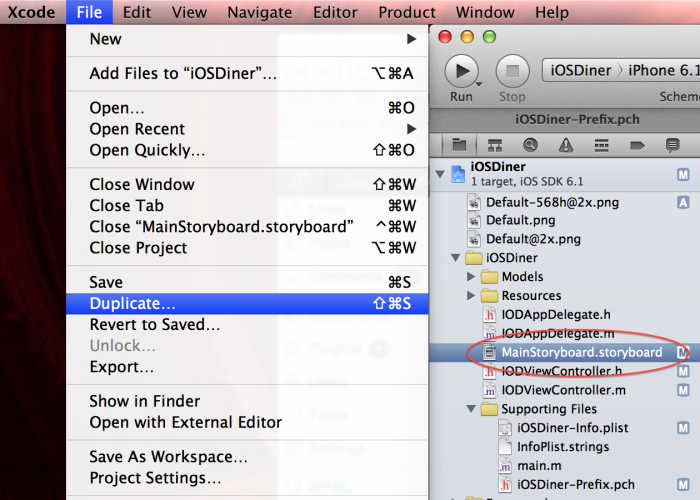Open the Project navigator folder icon
700x500 pixels.
pos(459,145)
